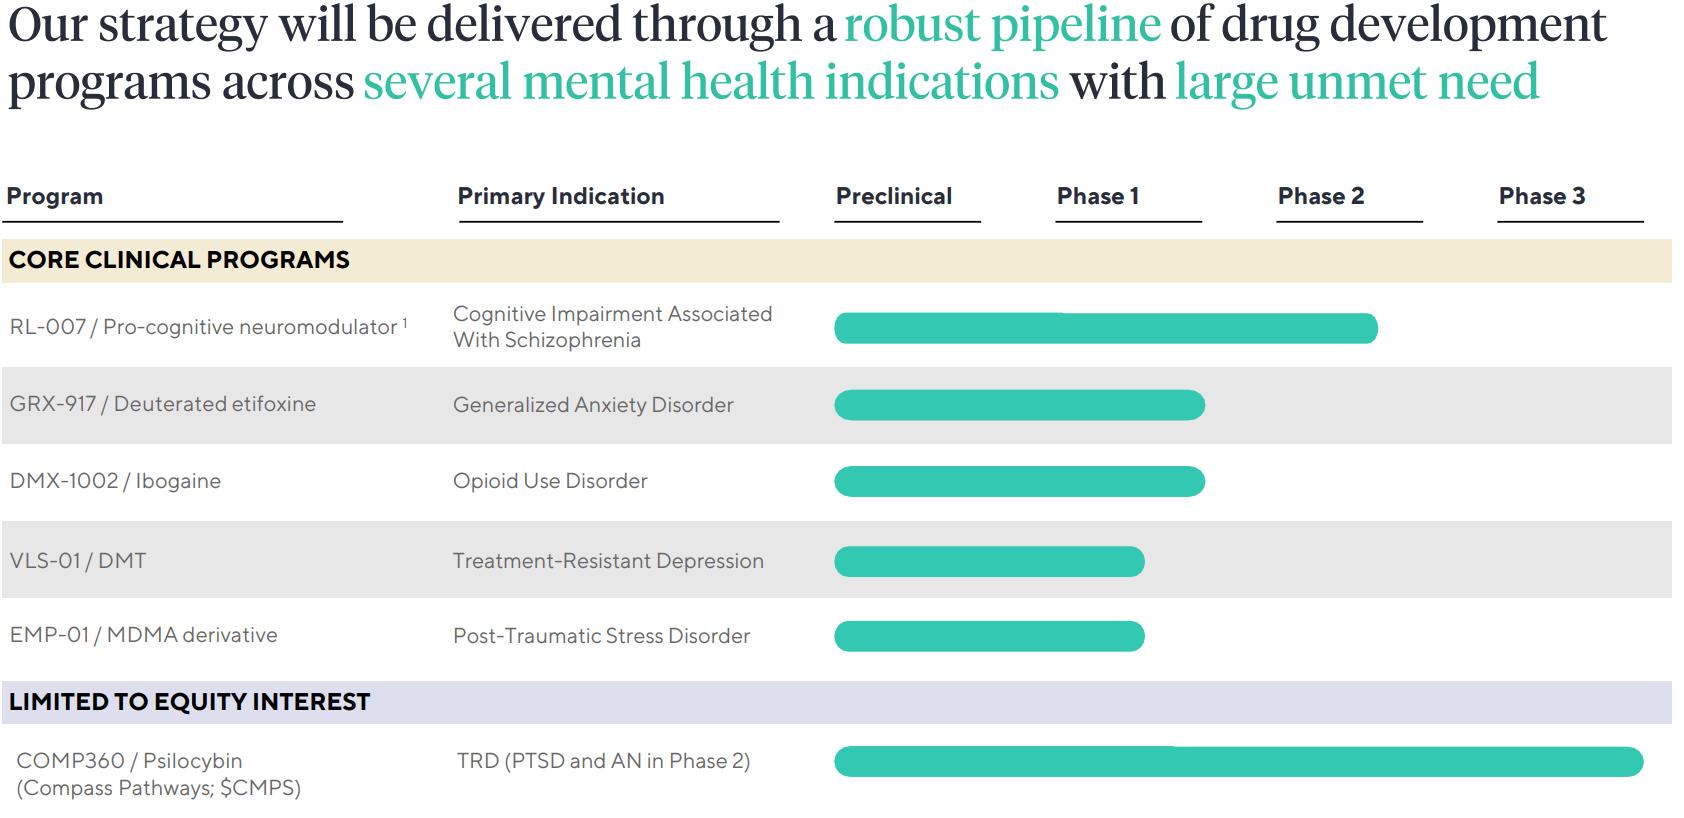Click the Core Clinical Programs section heading
The width and height of the screenshot is (1684, 818).
coord(179,260)
